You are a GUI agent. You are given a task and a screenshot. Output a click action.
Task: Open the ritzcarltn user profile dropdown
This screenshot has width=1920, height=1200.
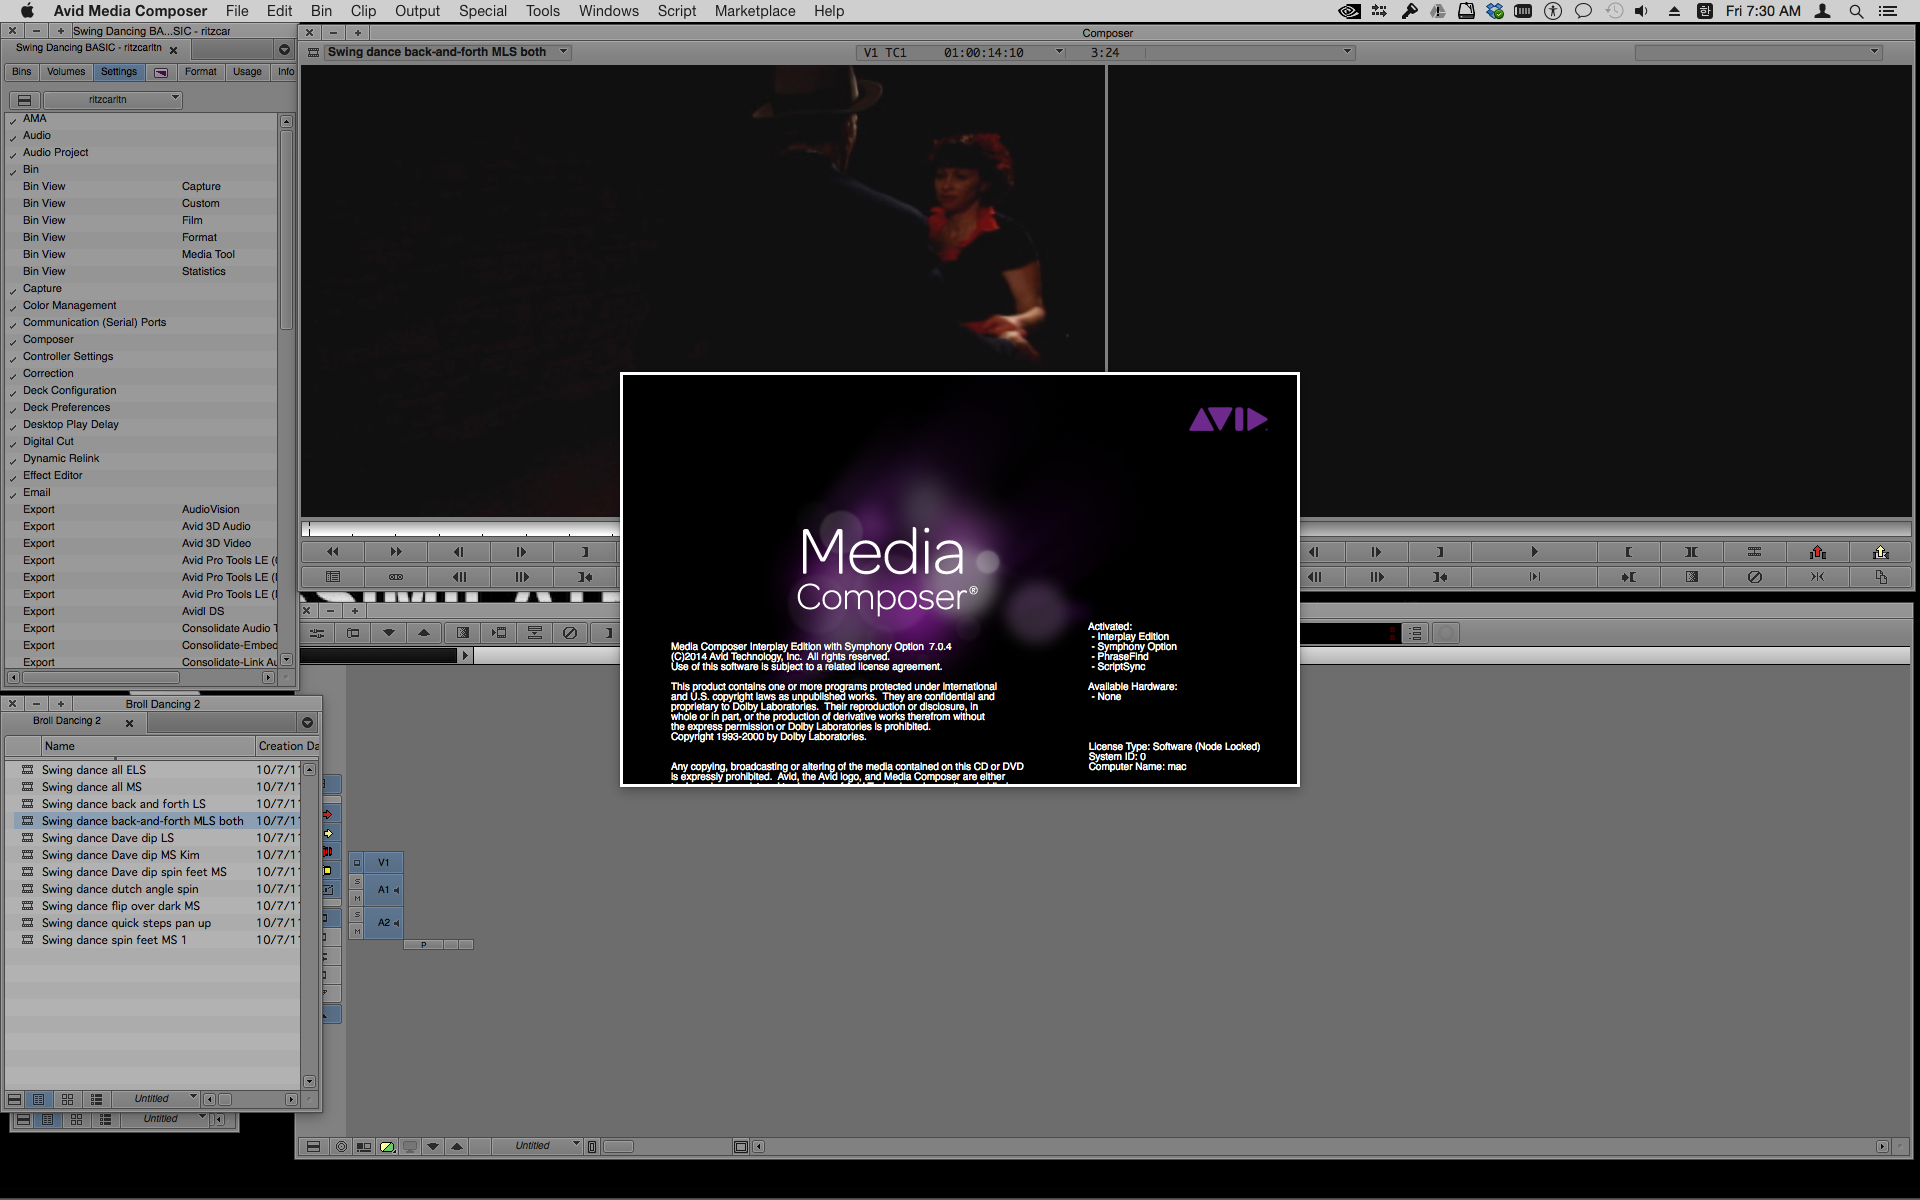pyautogui.click(x=113, y=100)
